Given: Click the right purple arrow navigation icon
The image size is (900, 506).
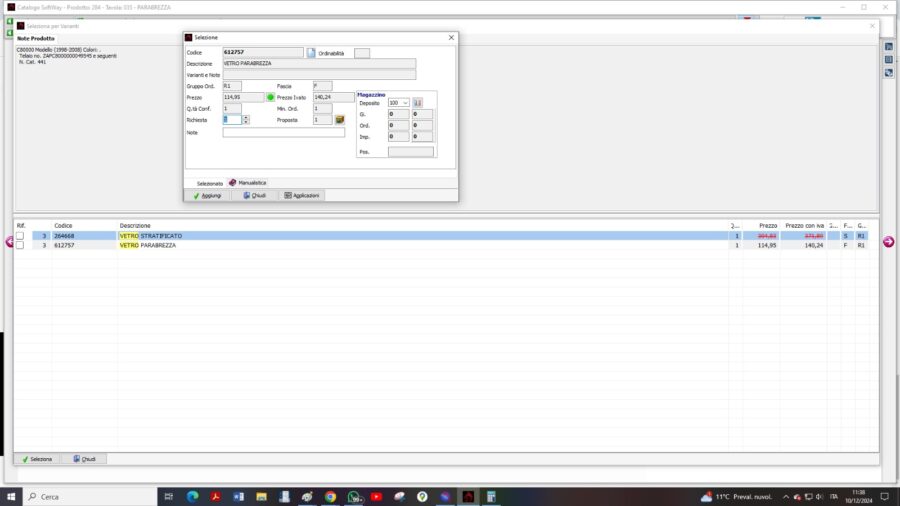Looking at the screenshot, I should [x=887, y=242].
